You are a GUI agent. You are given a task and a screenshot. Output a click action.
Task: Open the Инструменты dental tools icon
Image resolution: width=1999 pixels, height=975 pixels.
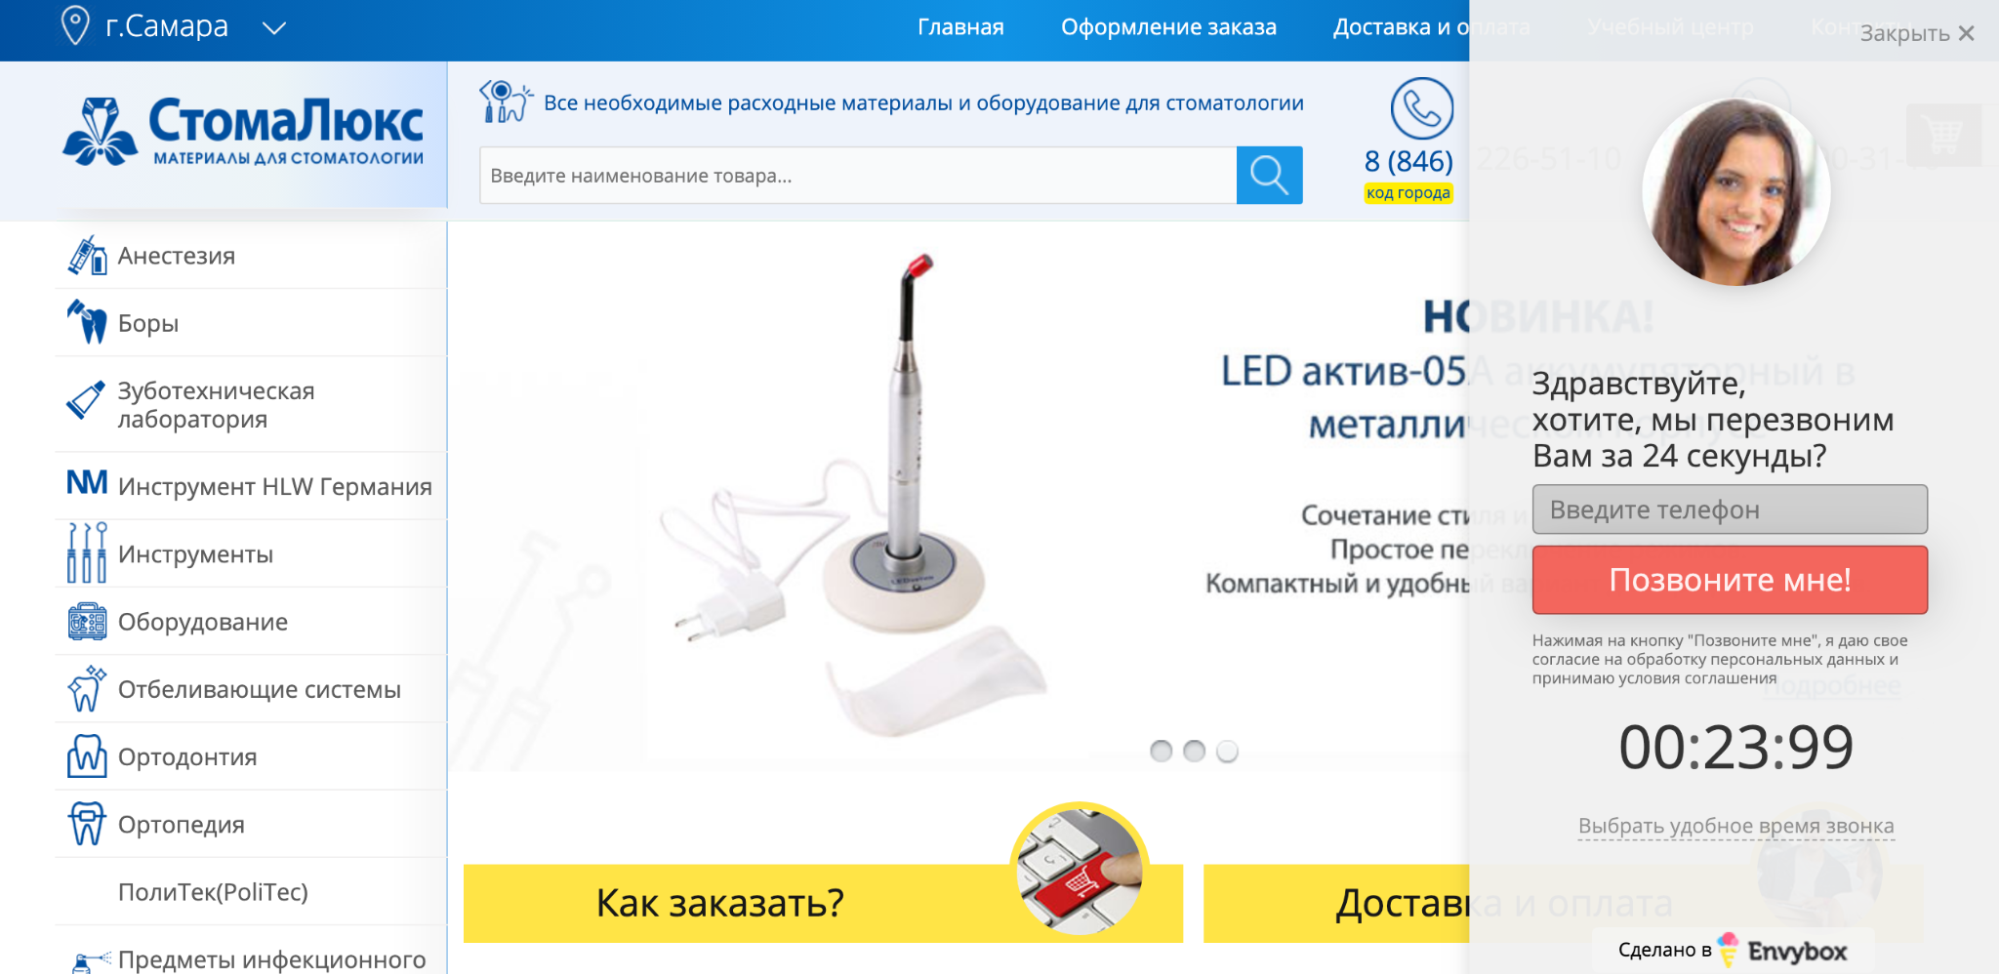(x=87, y=552)
